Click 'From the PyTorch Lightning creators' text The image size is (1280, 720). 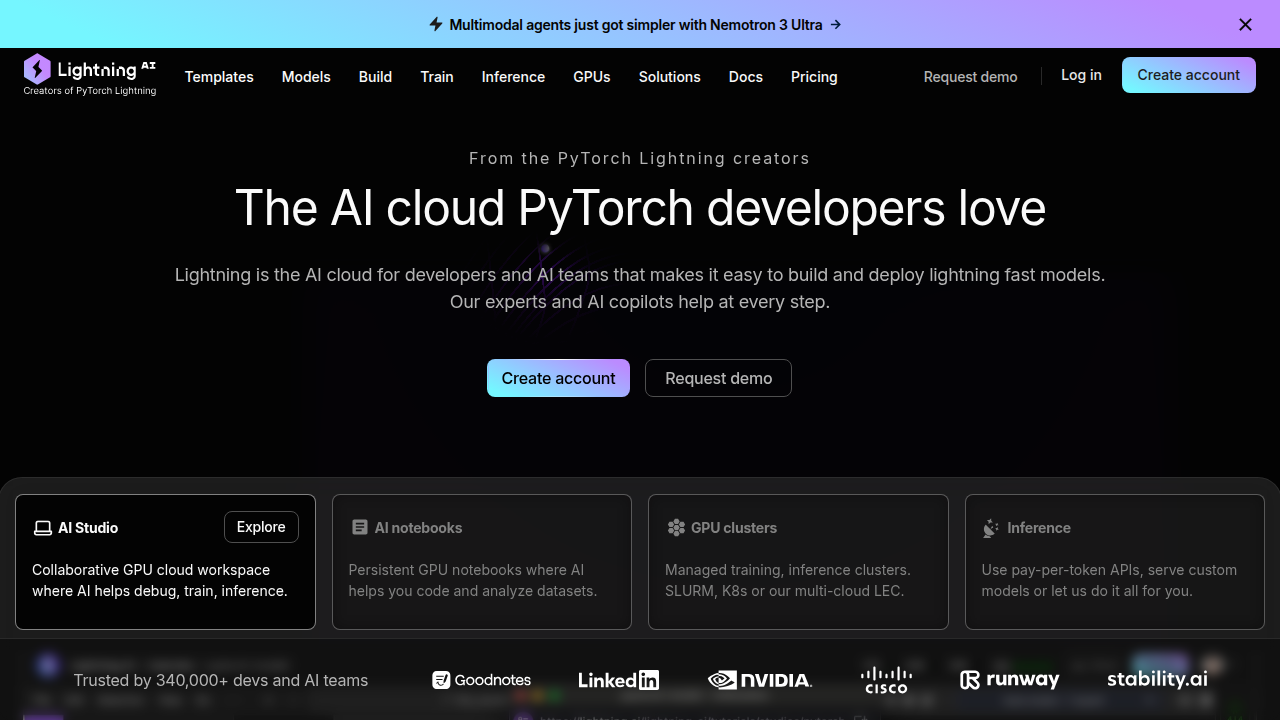[639, 158]
